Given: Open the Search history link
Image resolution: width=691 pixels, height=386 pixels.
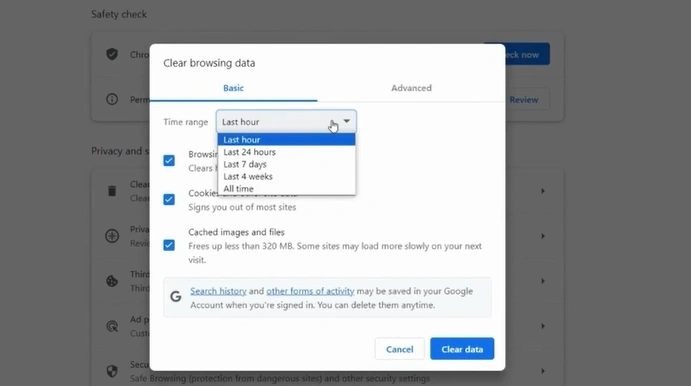Looking at the screenshot, I should pyautogui.click(x=218, y=291).
